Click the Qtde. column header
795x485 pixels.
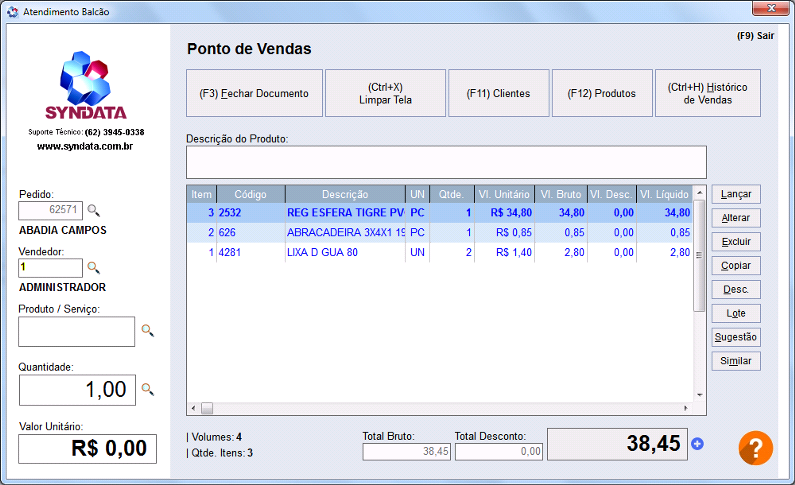[452, 194]
